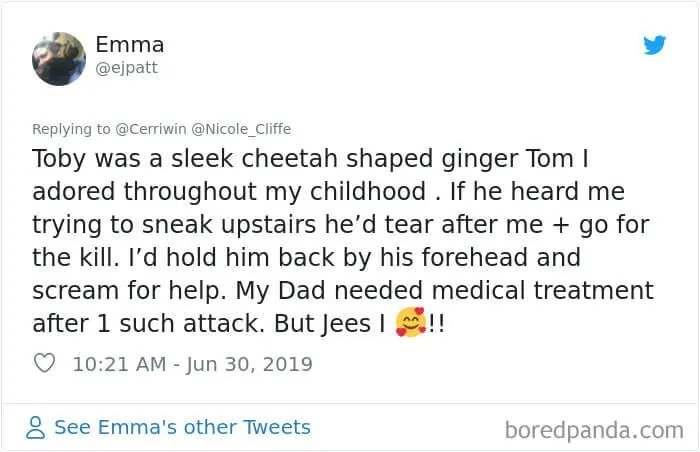This screenshot has width=700, height=452.
Task: Click the Twitter bird logo
Action: pos(655,45)
